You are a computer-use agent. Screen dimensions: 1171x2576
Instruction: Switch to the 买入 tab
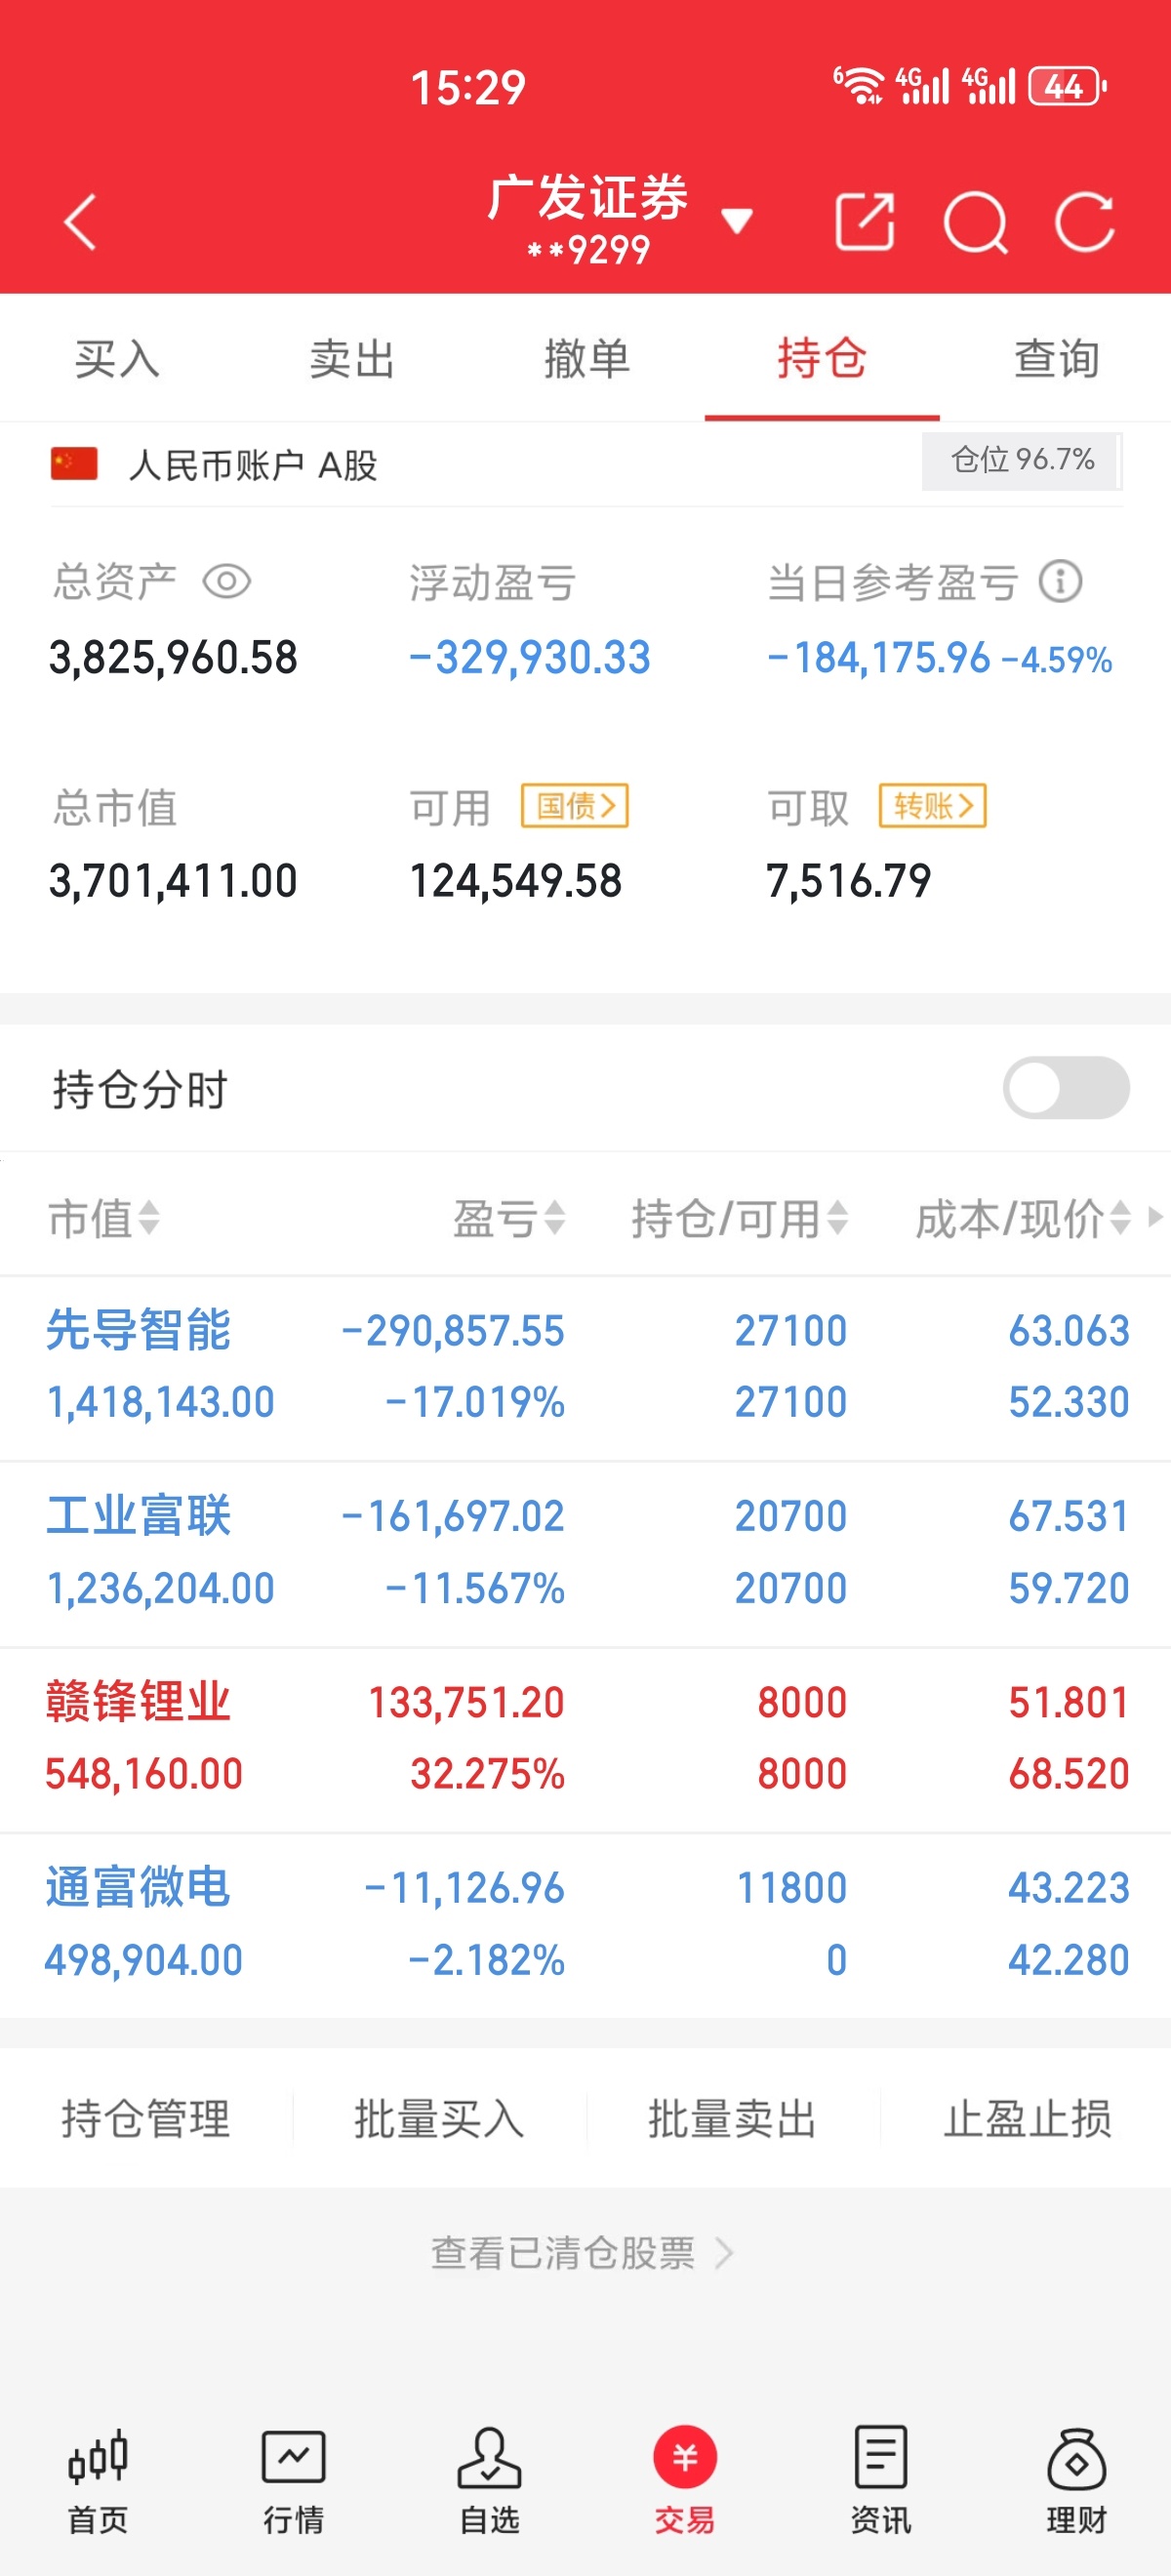coord(117,358)
